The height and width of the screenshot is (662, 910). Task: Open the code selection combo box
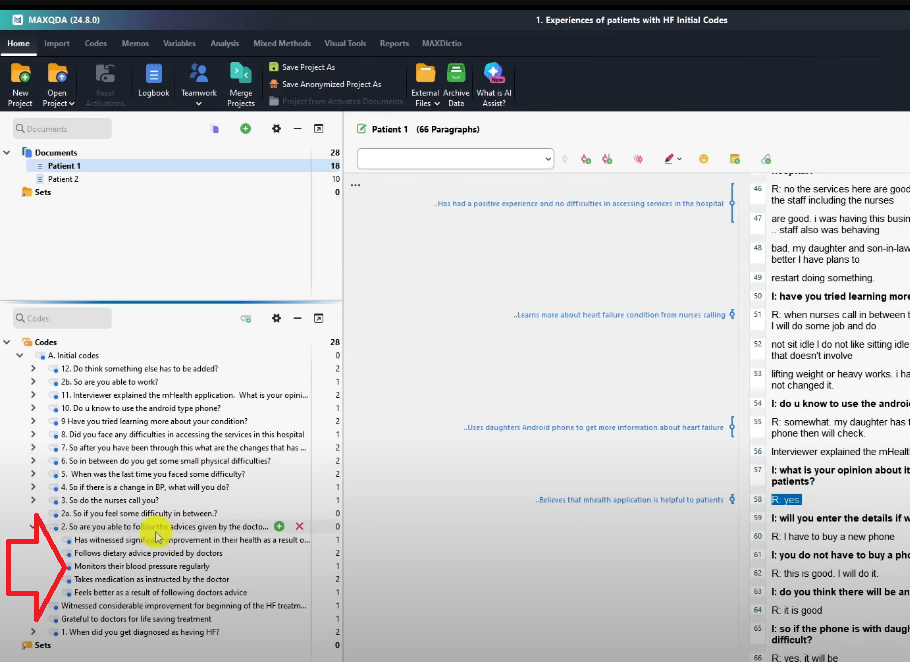tap(455, 159)
